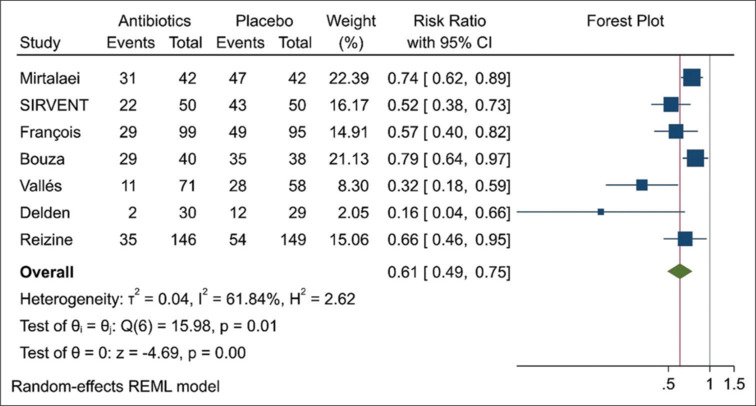The height and width of the screenshot is (406, 756).
Task: Click the Weight (%) column header
Action: 345,33
